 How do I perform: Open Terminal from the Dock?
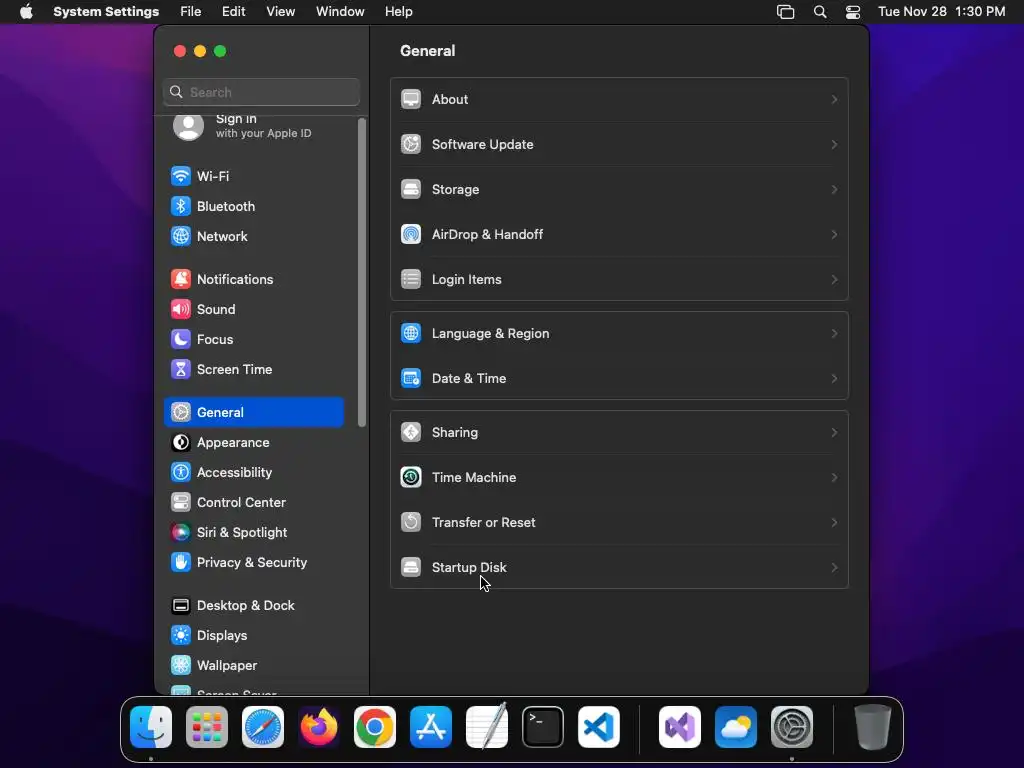(x=543, y=727)
